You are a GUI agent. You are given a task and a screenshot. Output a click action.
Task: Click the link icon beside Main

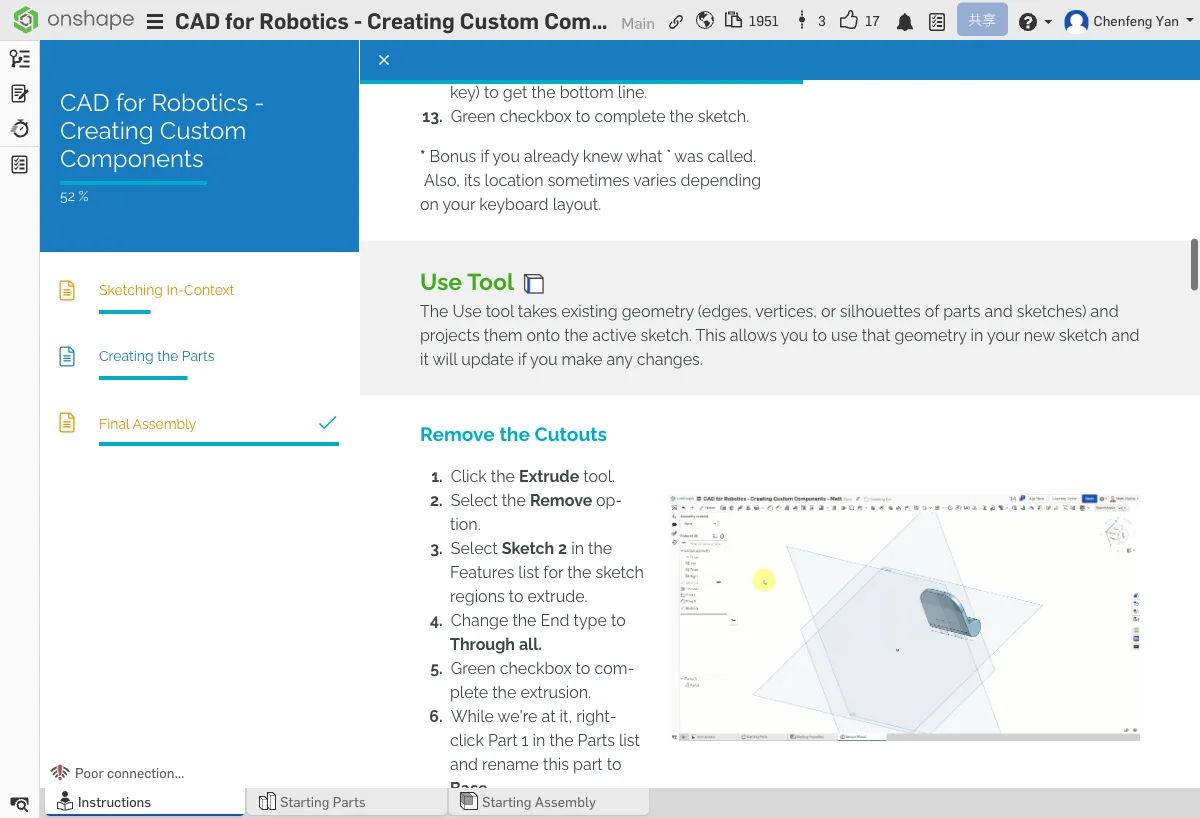676,21
